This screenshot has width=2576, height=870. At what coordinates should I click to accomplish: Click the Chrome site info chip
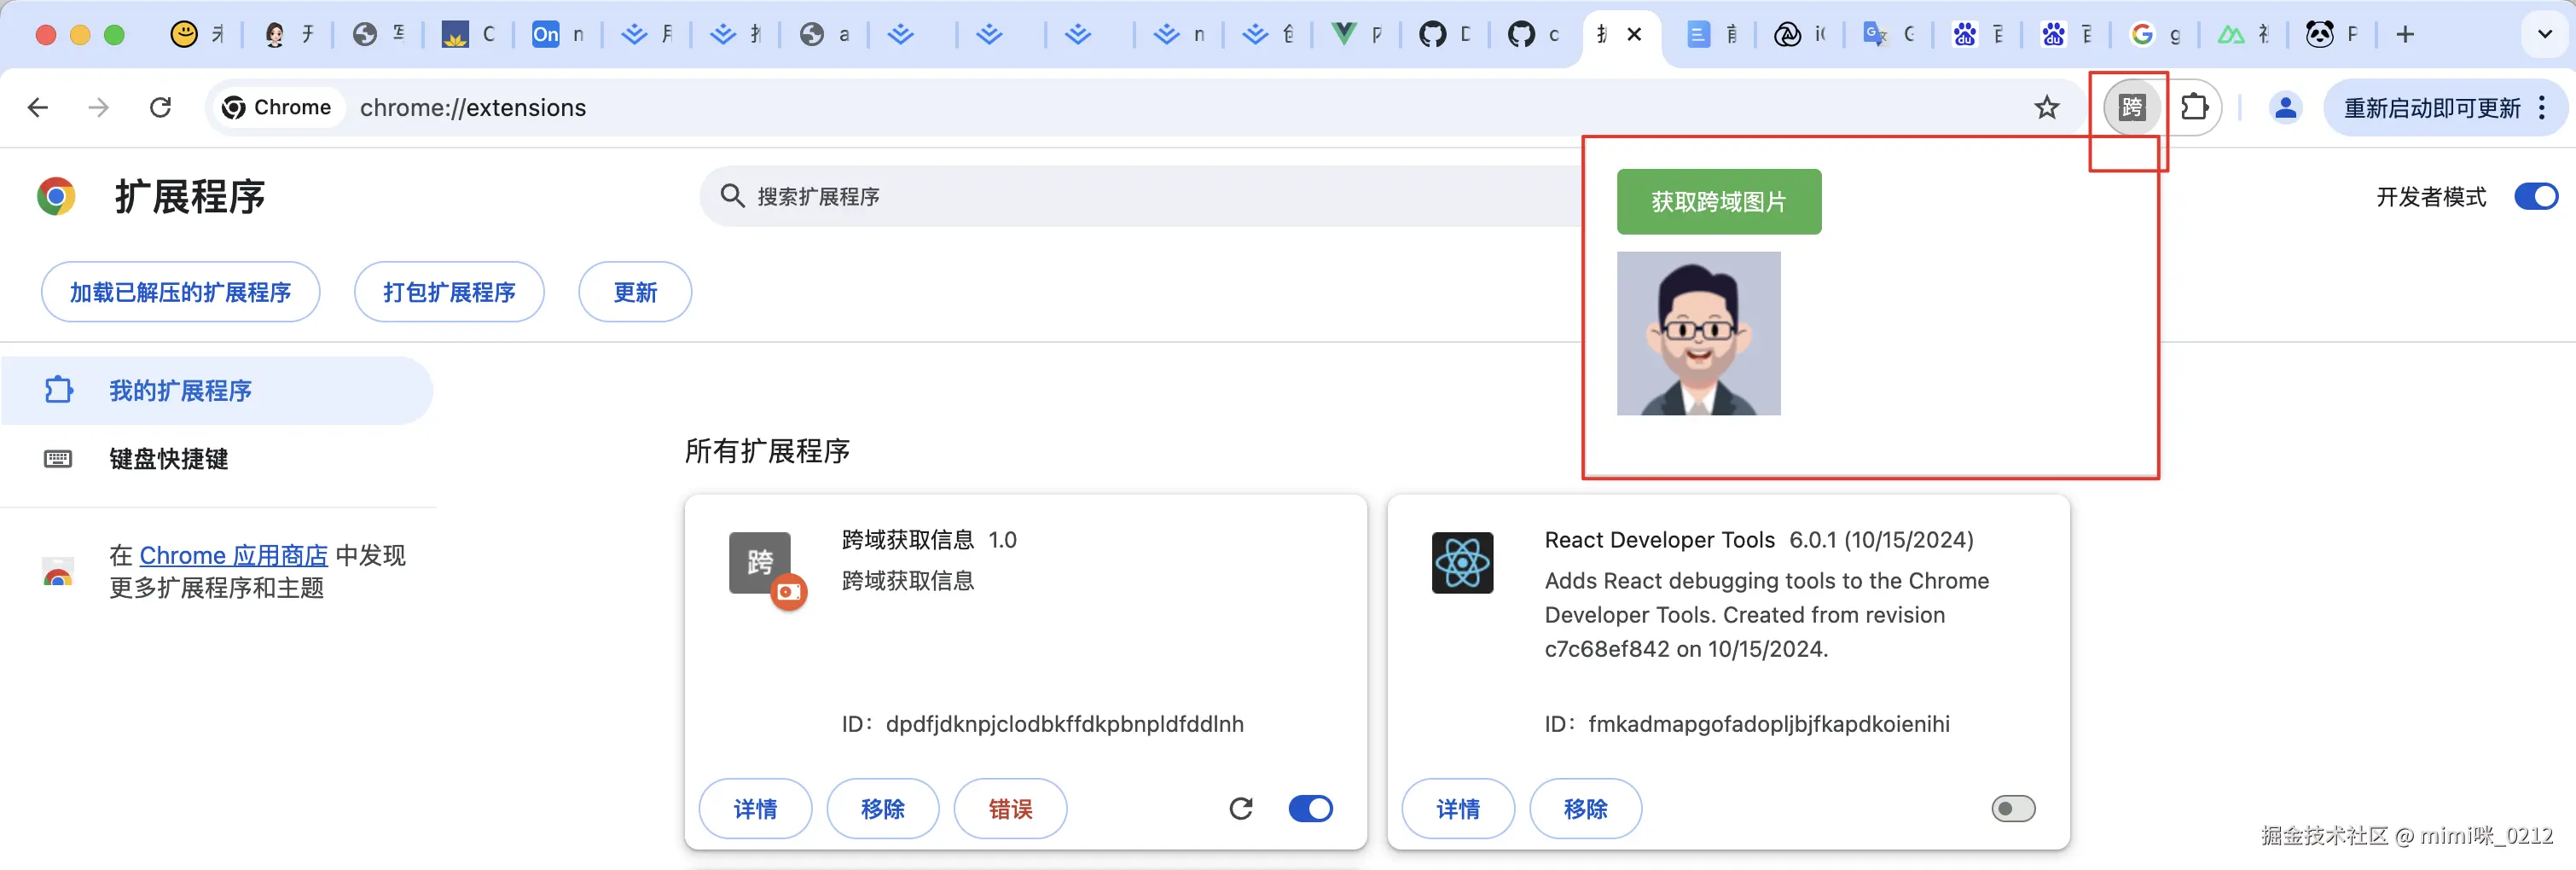point(277,107)
